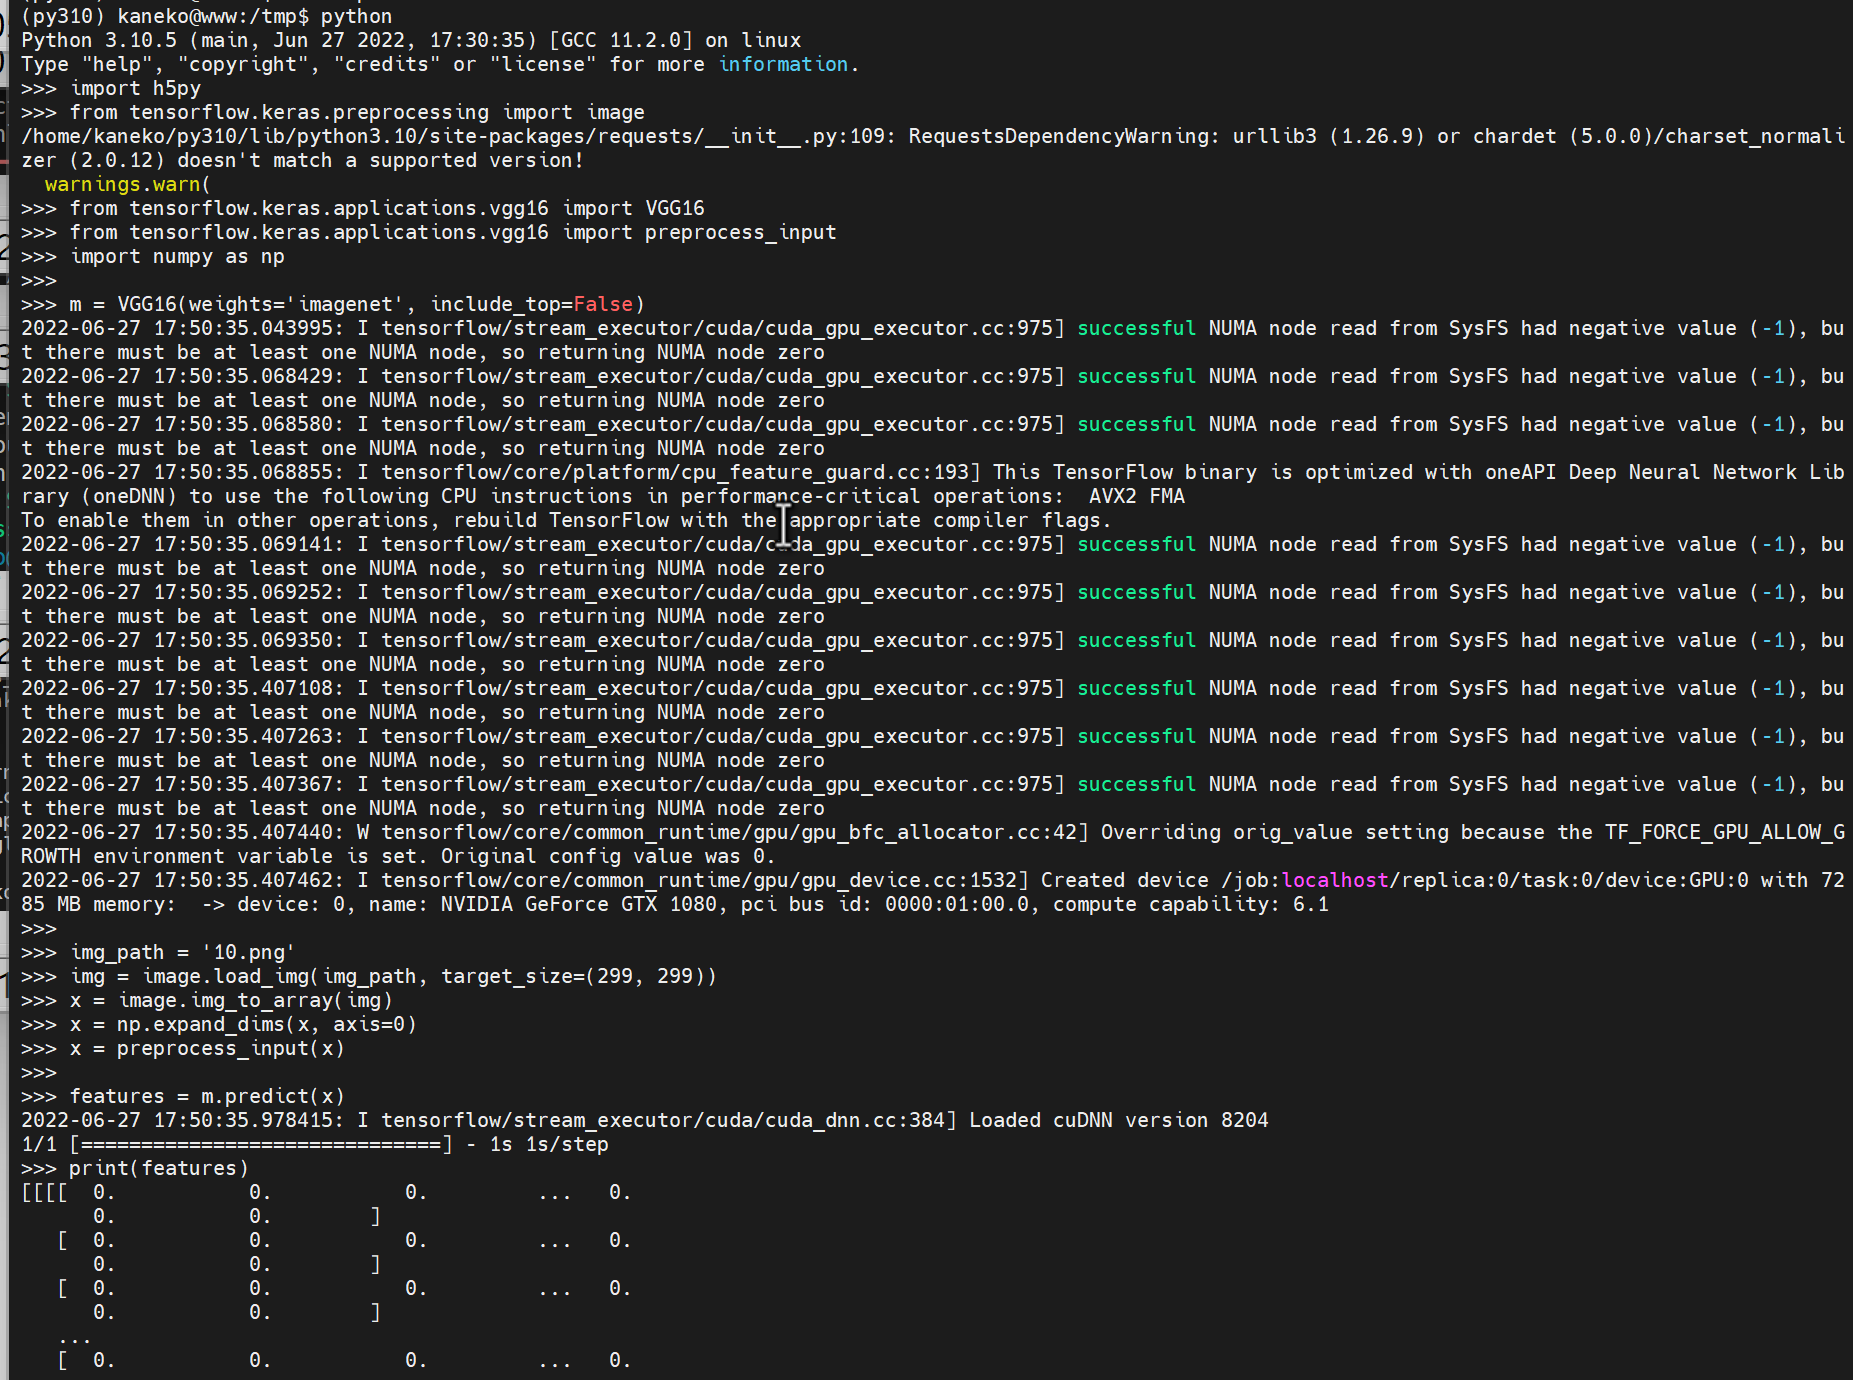The width and height of the screenshot is (1853, 1380).
Task: Click the red 'False' in the VGG16 call
Action: point(603,304)
